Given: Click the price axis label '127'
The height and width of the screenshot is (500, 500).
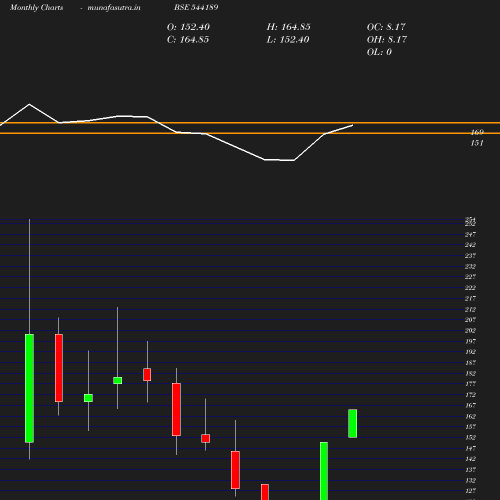Looking at the screenshot, I should point(470,491).
